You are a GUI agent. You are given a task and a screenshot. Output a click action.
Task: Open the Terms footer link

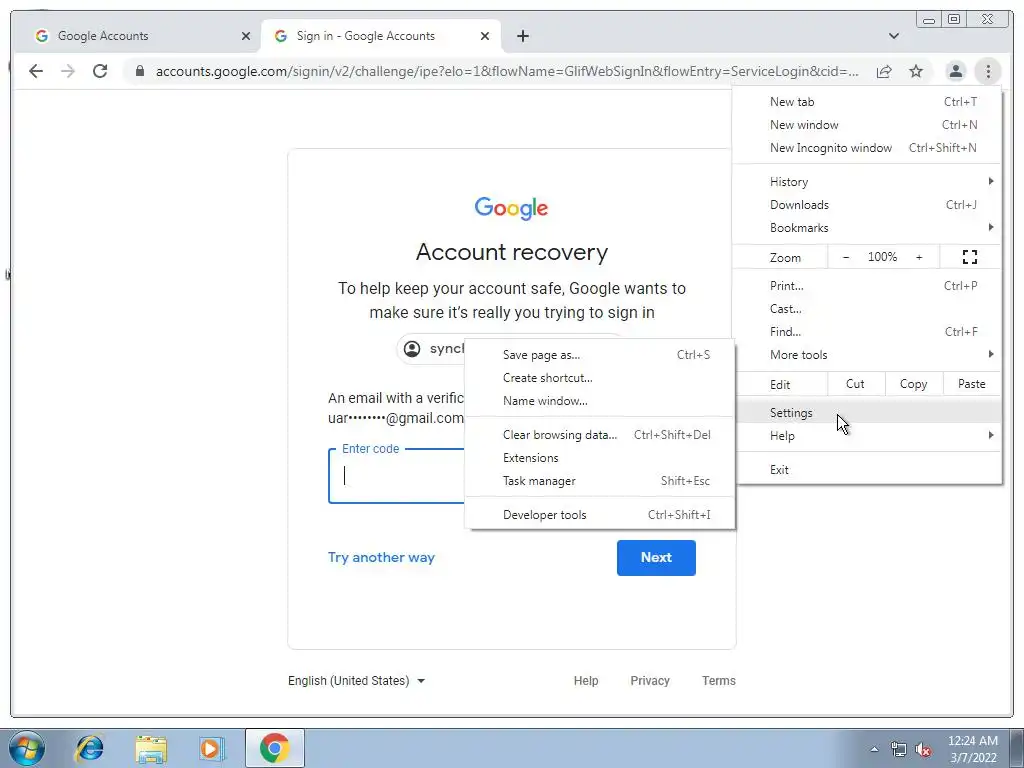point(718,680)
